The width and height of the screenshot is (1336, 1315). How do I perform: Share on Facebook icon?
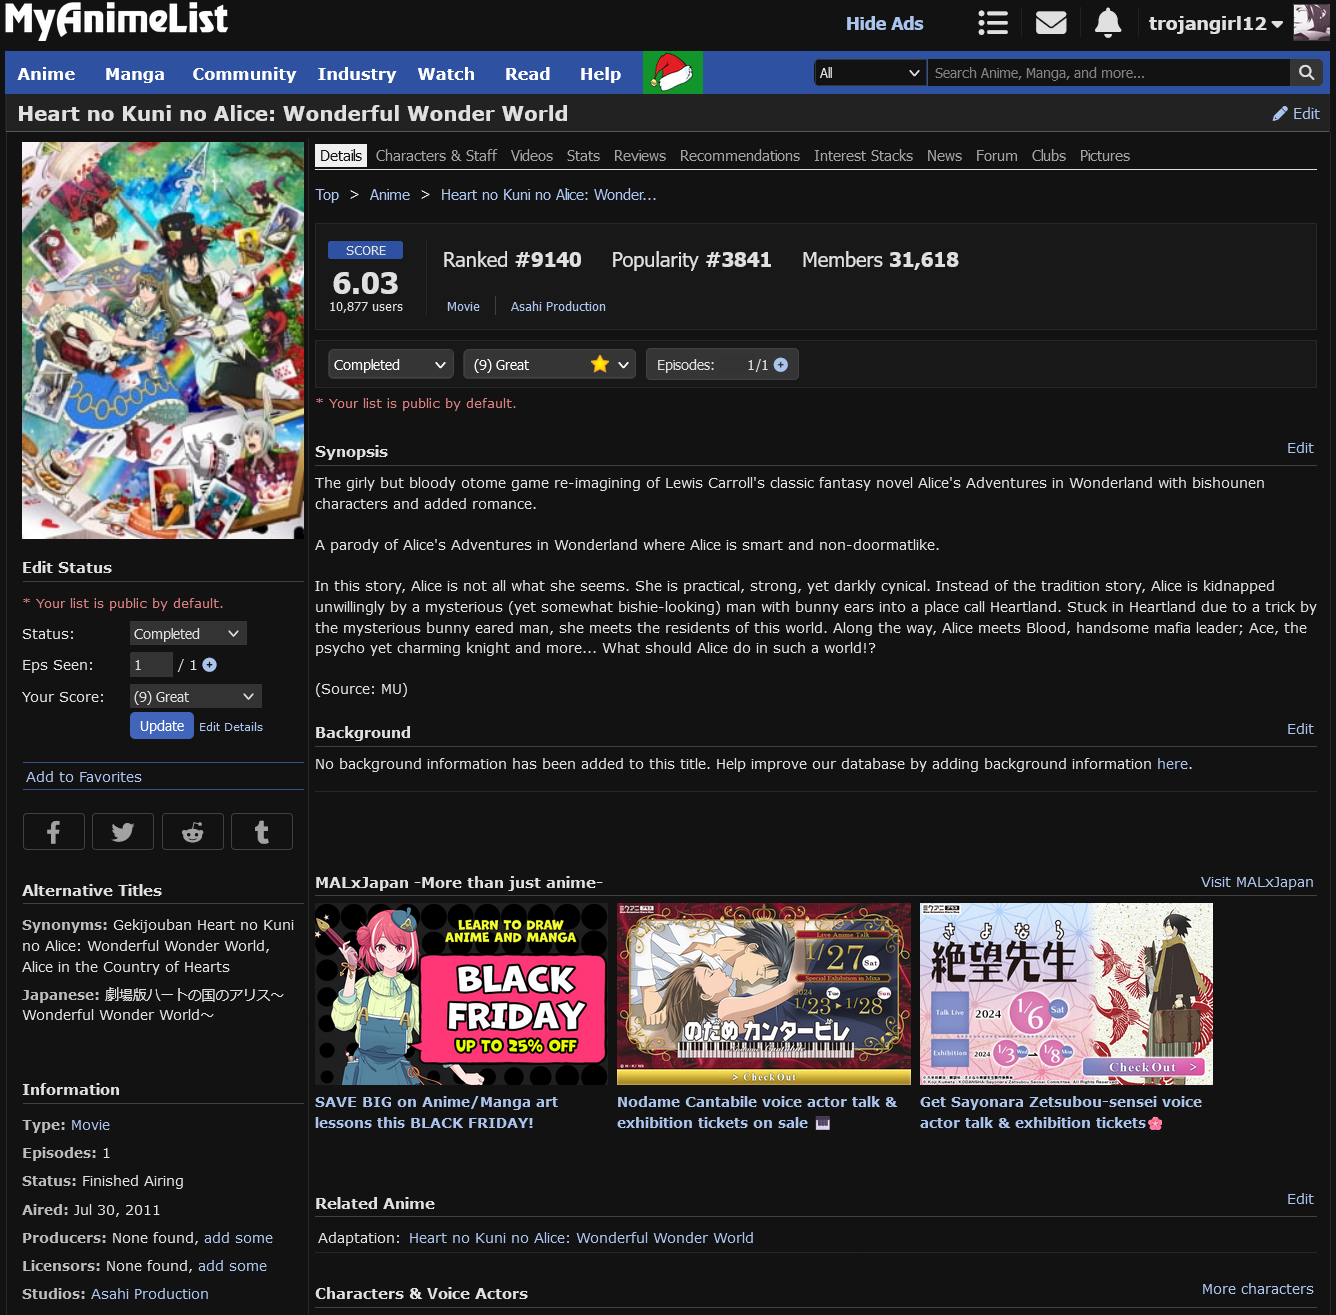53,832
